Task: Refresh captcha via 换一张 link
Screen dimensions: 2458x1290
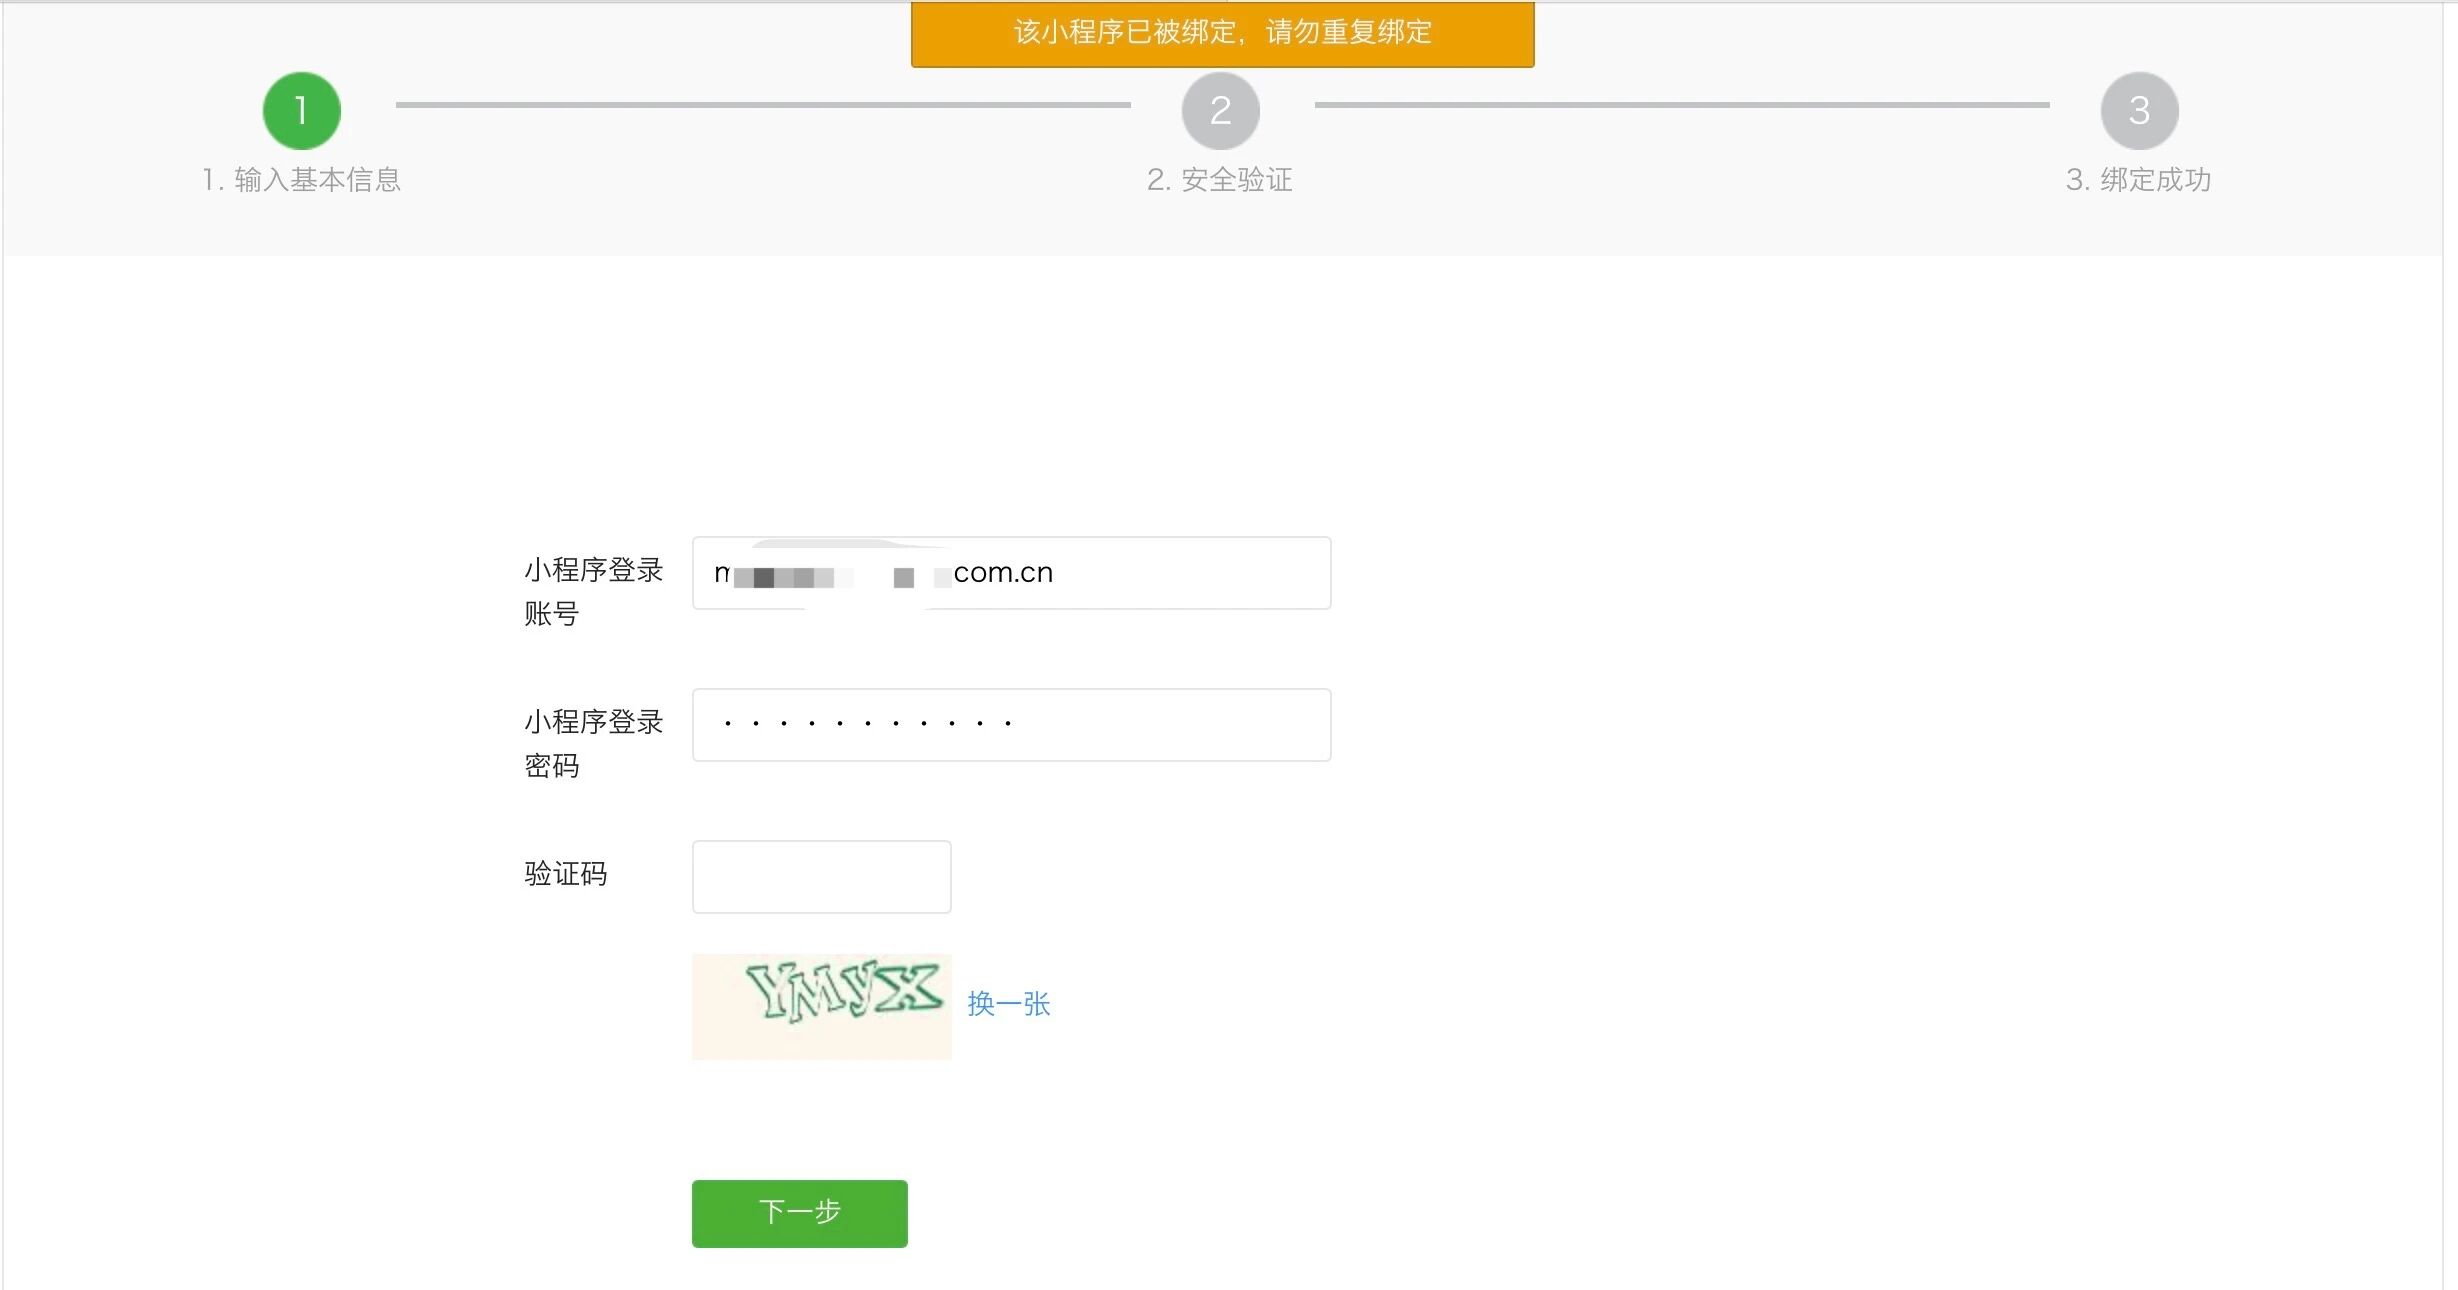Action: click(1008, 1004)
